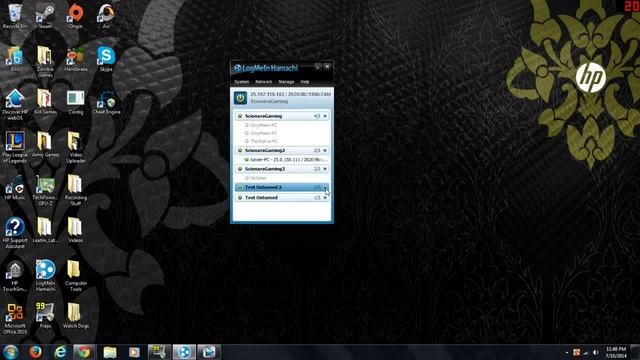The width and height of the screenshot is (640, 360).
Task: Collapse the ScionaraGaming3 network arrow
Action: click(x=325, y=169)
